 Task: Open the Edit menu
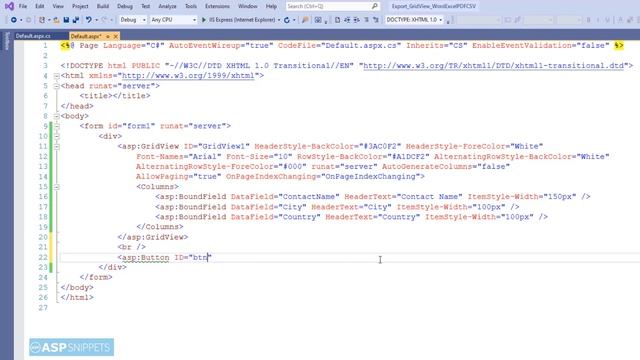coord(40,6)
